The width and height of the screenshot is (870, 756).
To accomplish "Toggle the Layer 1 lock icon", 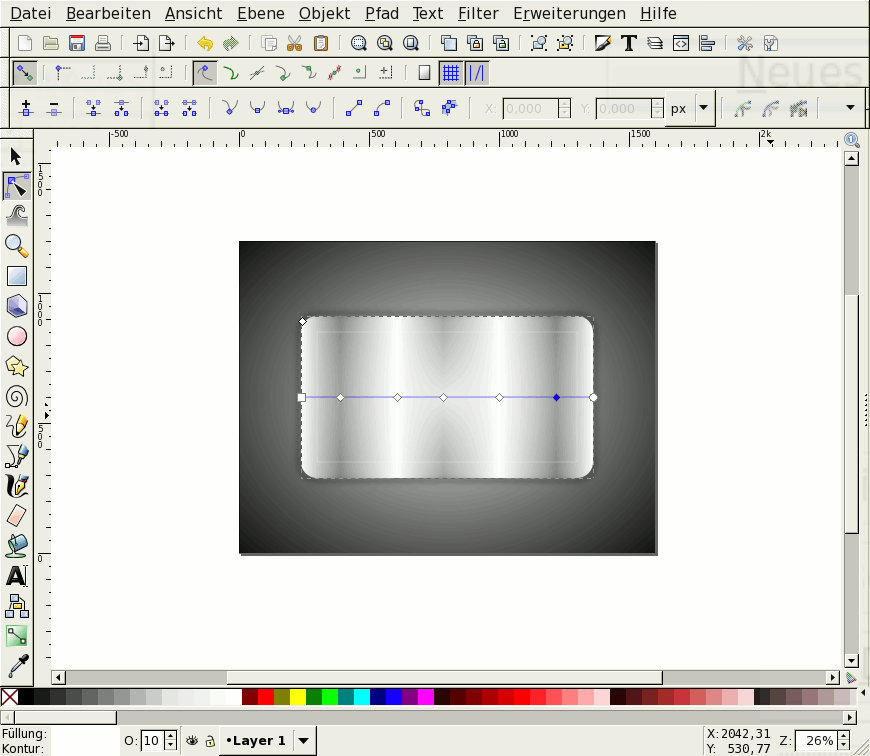I will (x=209, y=741).
